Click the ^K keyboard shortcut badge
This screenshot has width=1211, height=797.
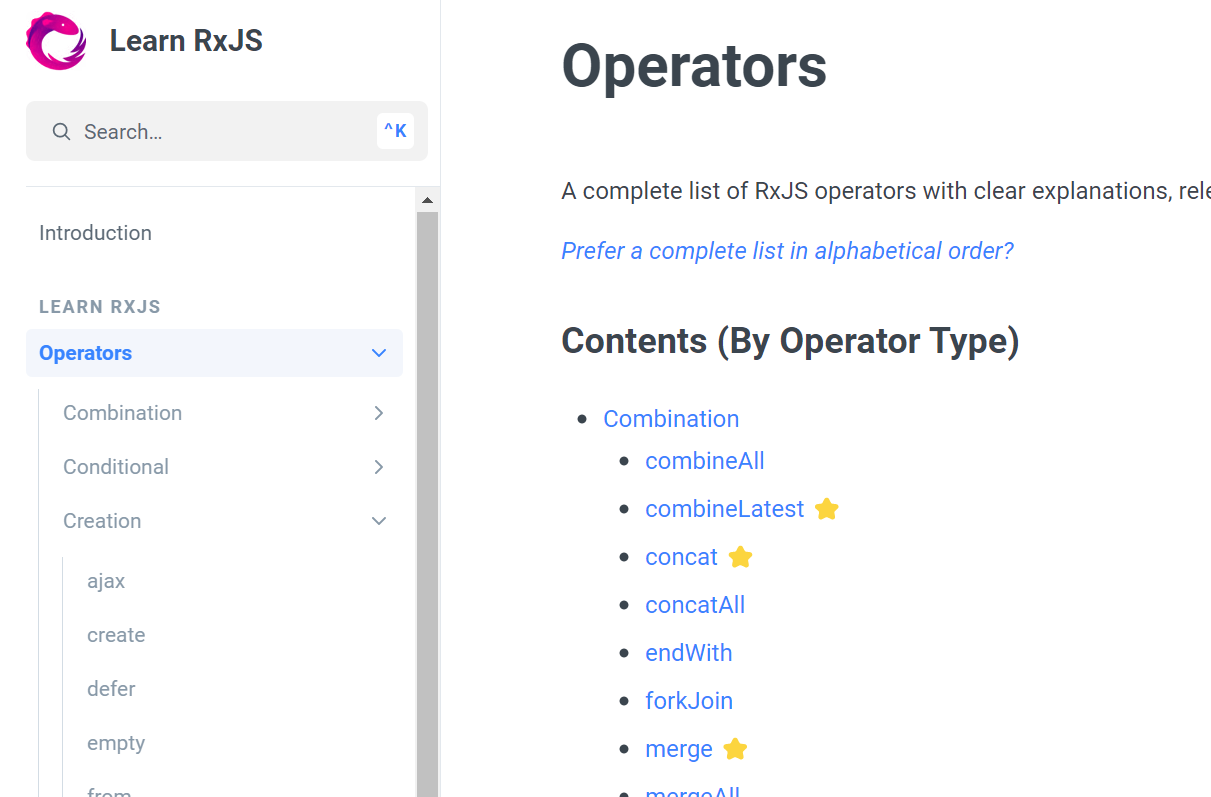click(395, 130)
